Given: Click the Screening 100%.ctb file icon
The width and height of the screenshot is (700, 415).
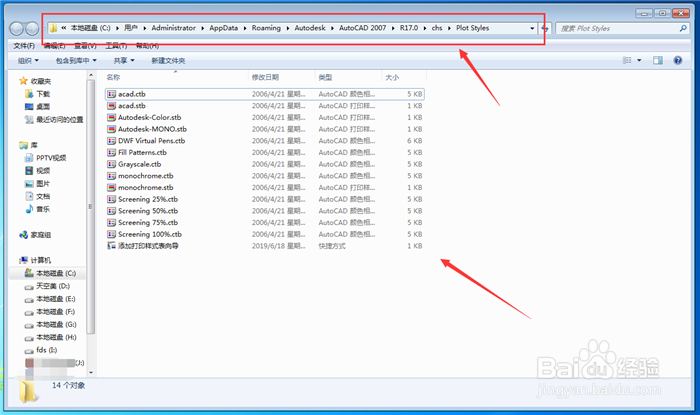Looking at the screenshot, I should [x=112, y=234].
